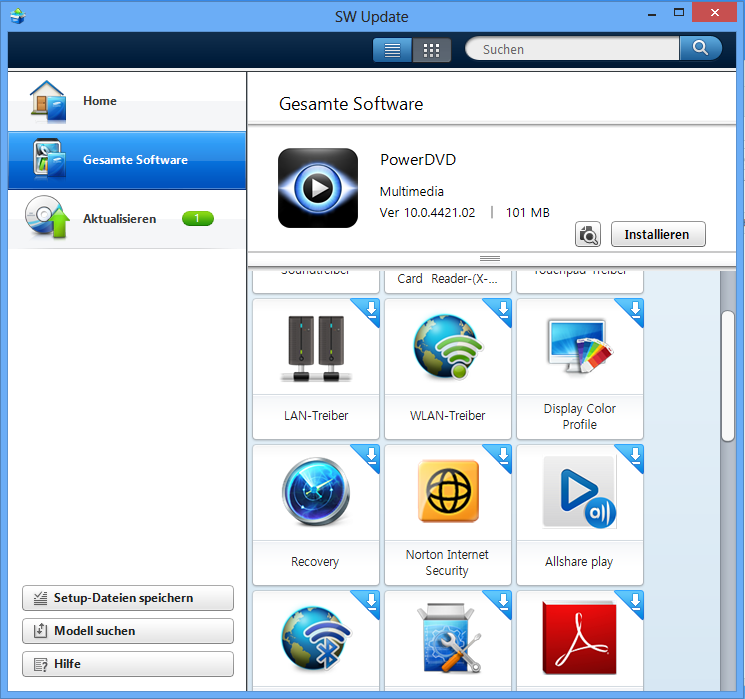Open the Home section

pos(127,101)
